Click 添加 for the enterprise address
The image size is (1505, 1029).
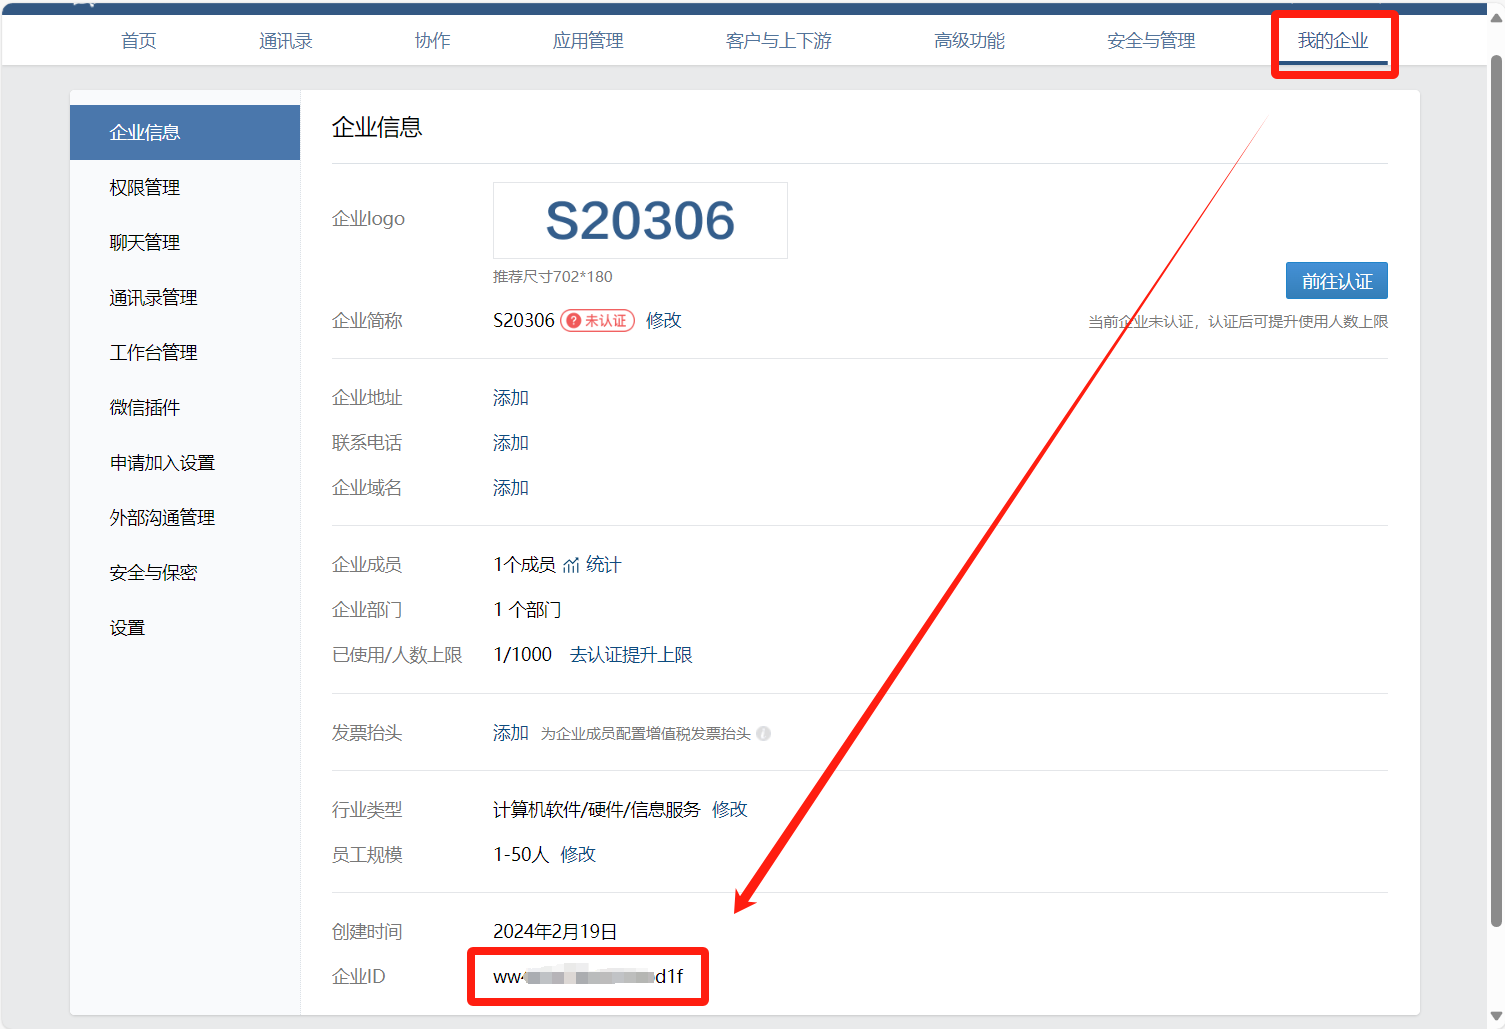(x=510, y=398)
